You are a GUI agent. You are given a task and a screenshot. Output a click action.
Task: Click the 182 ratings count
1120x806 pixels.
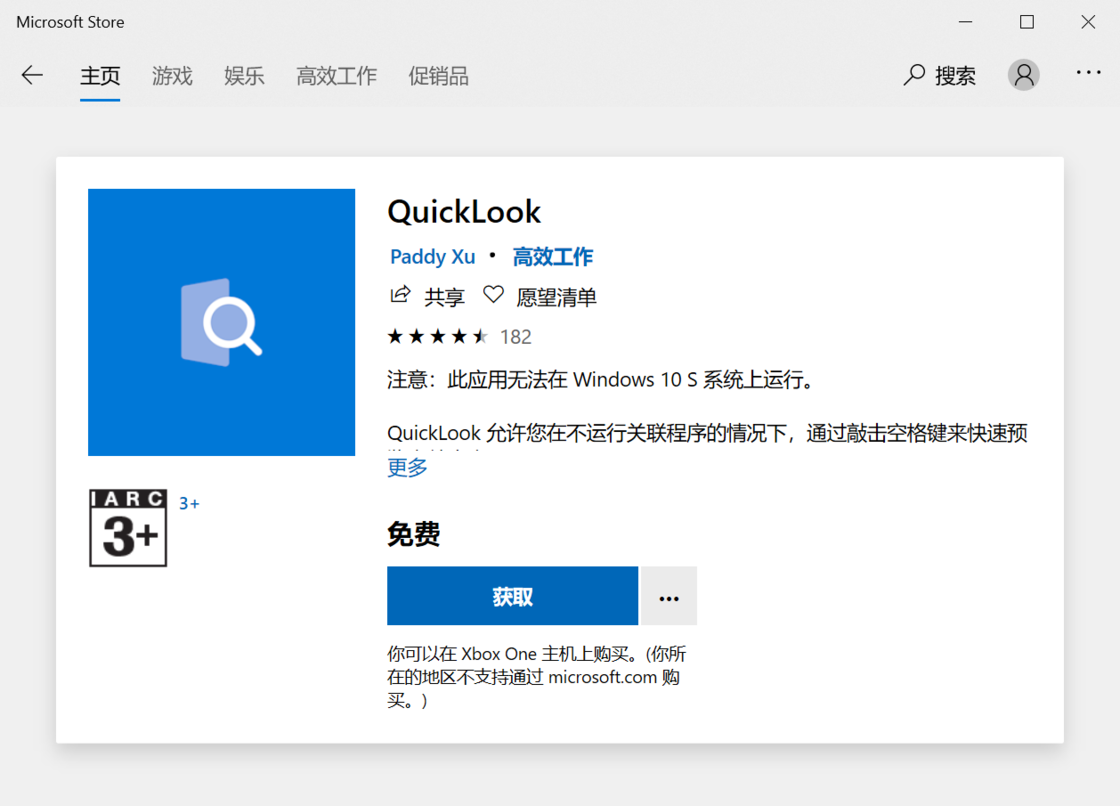516,336
